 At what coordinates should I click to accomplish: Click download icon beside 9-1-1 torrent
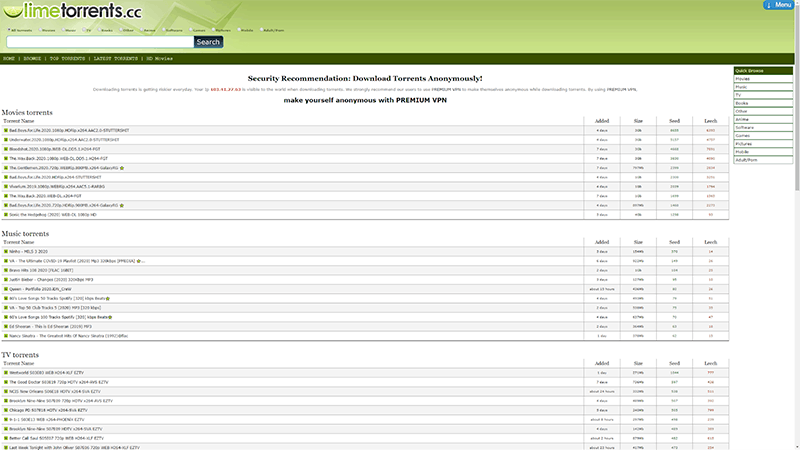point(6,419)
